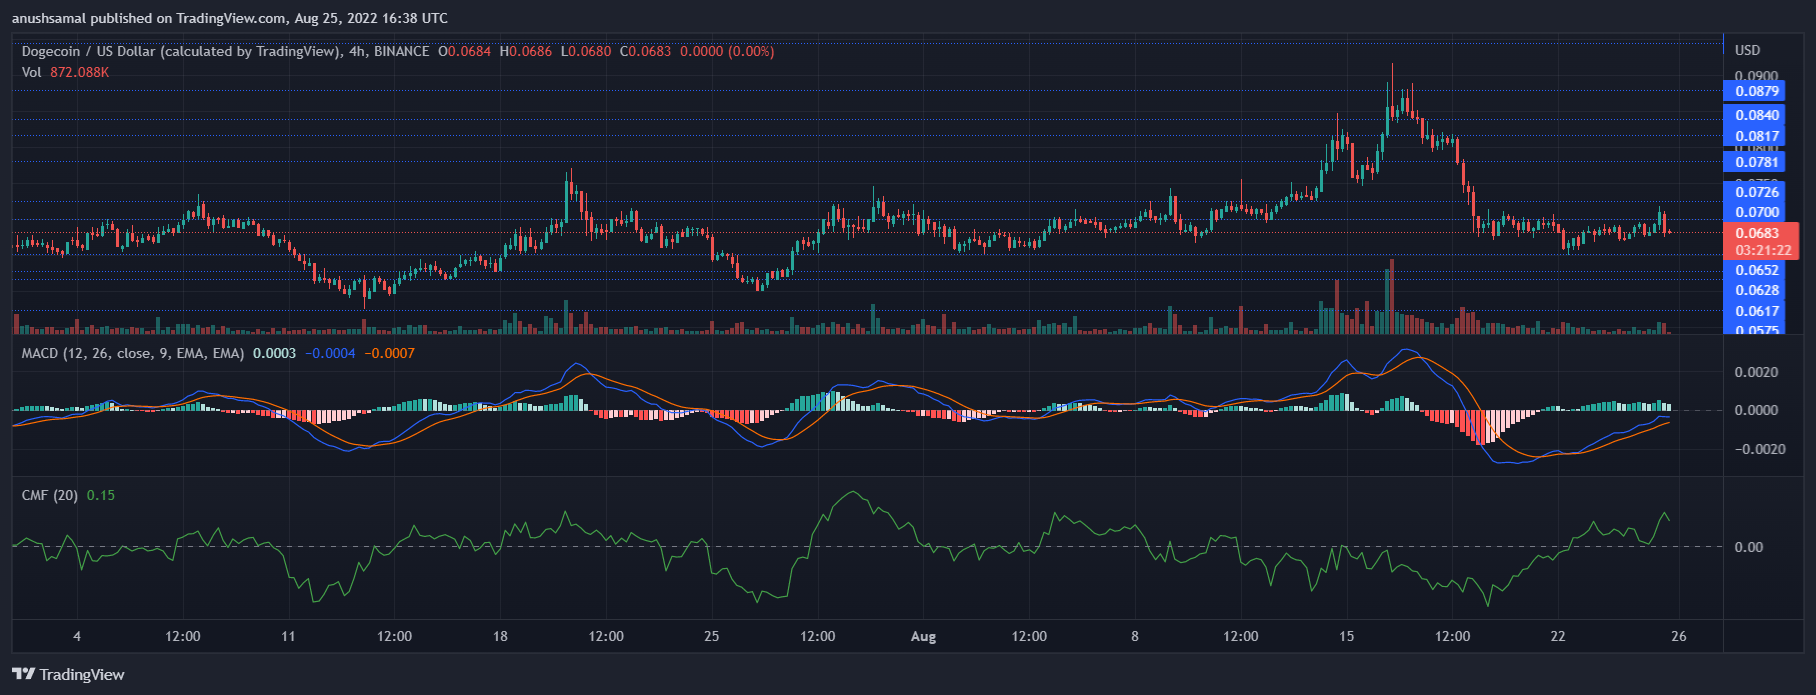The image size is (1816, 695).
Task: Select the 0.0879 price level label
Action: [1755, 91]
